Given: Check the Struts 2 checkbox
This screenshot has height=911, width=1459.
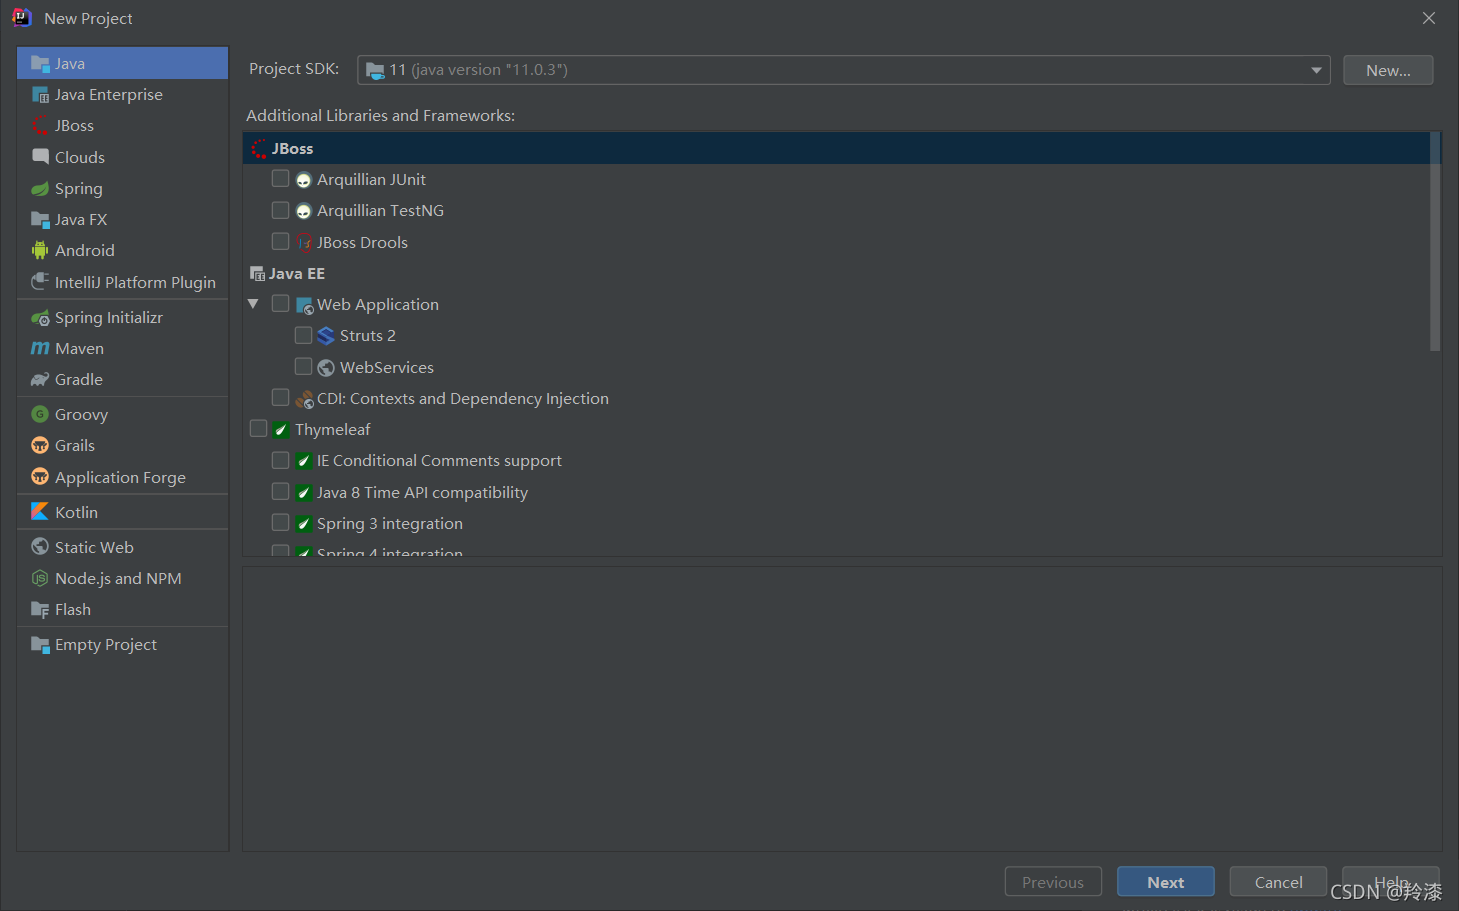Looking at the screenshot, I should click(303, 335).
